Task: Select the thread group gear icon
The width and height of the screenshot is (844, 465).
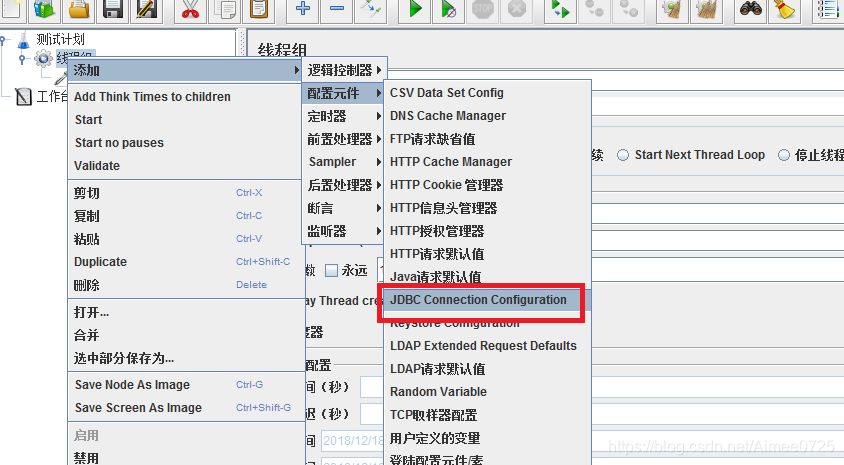Action: click(x=43, y=58)
